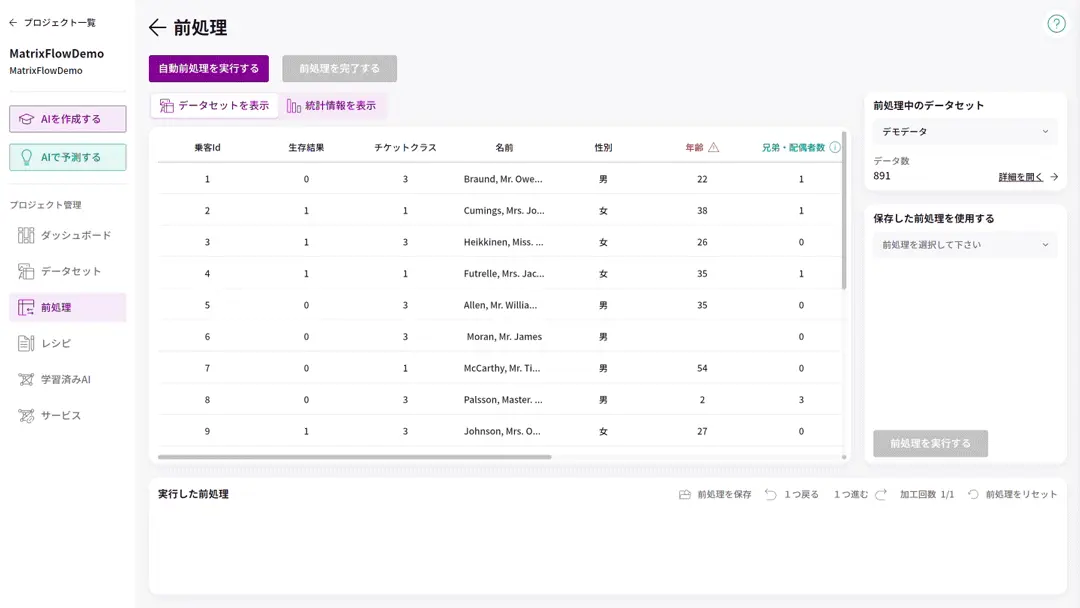Click the back arrow beside 前処理 title
The width and height of the screenshot is (1080, 608).
point(157,28)
